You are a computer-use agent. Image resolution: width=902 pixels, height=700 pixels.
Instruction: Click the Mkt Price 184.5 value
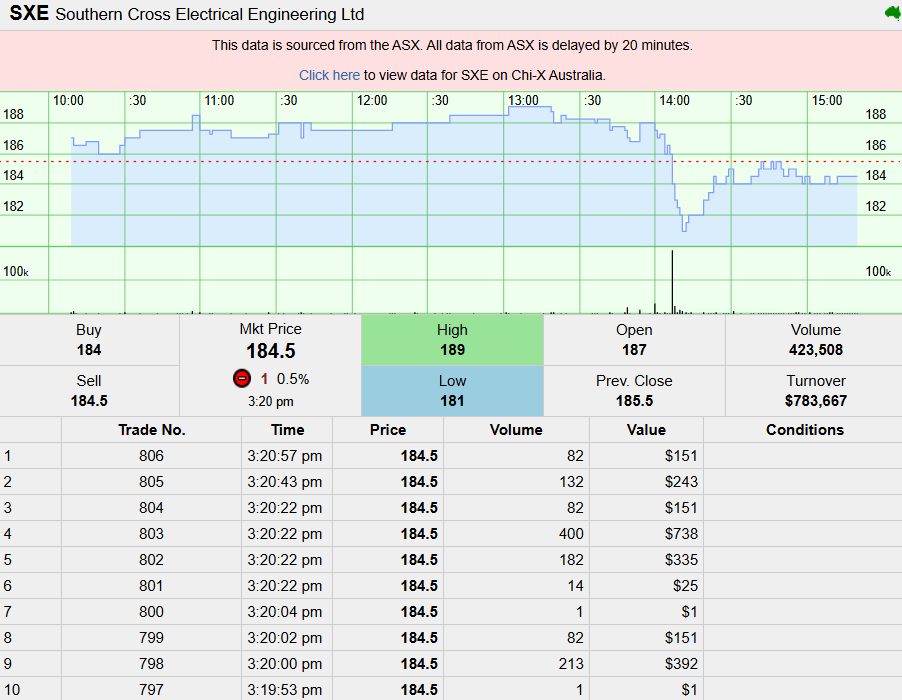click(x=270, y=351)
